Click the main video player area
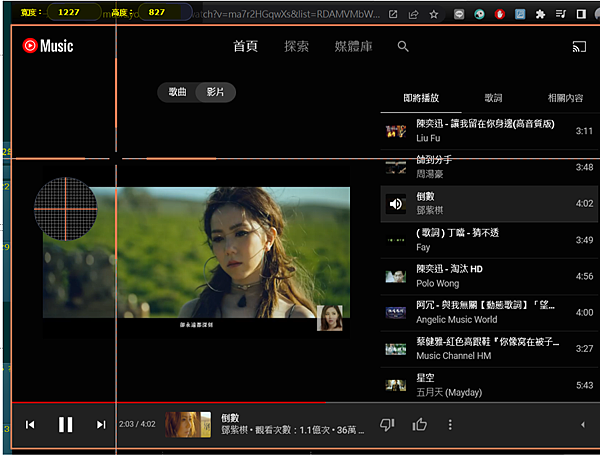This screenshot has width=600, height=456. 196,252
